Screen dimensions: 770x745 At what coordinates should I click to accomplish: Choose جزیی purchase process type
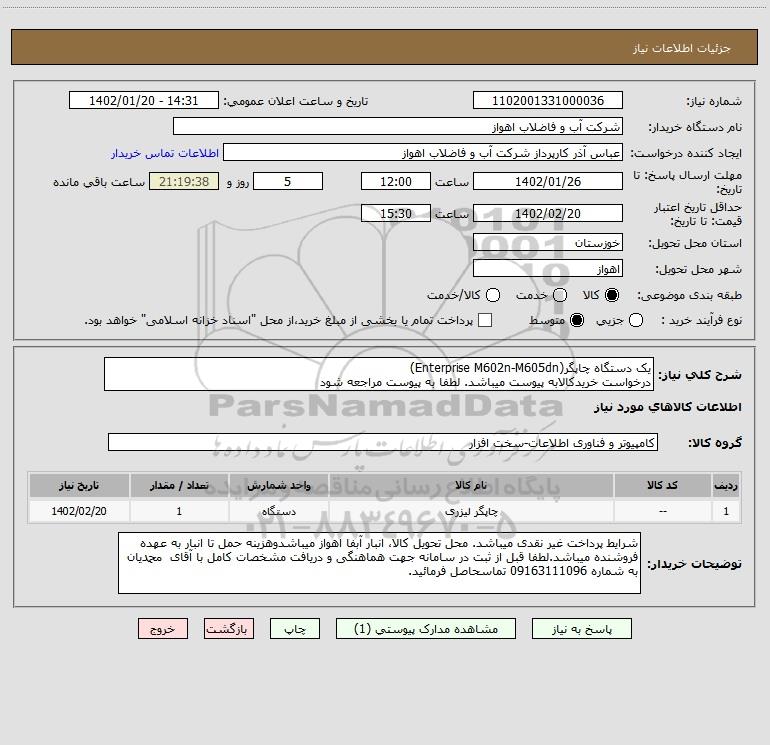coord(636,320)
